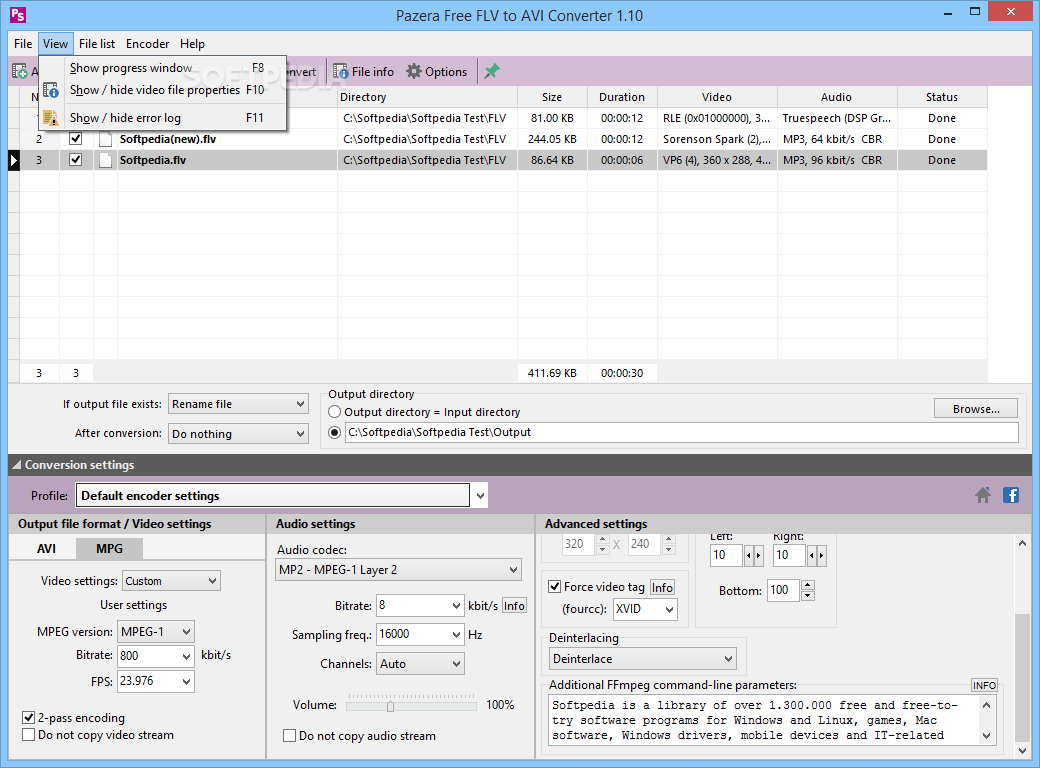Choose Show / hide video file properties
The height and width of the screenshot is (768, 1040).
tap(163, 90)
